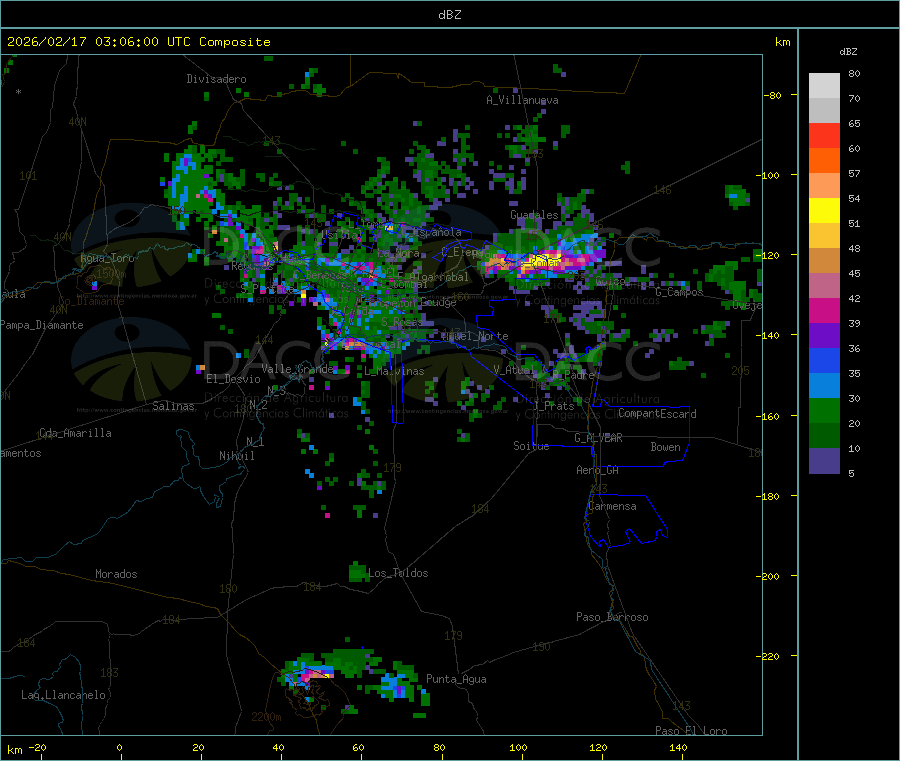900x761 pixels.
Task: Click the 'A_Villanueva' map label
Action: (522, 100)
